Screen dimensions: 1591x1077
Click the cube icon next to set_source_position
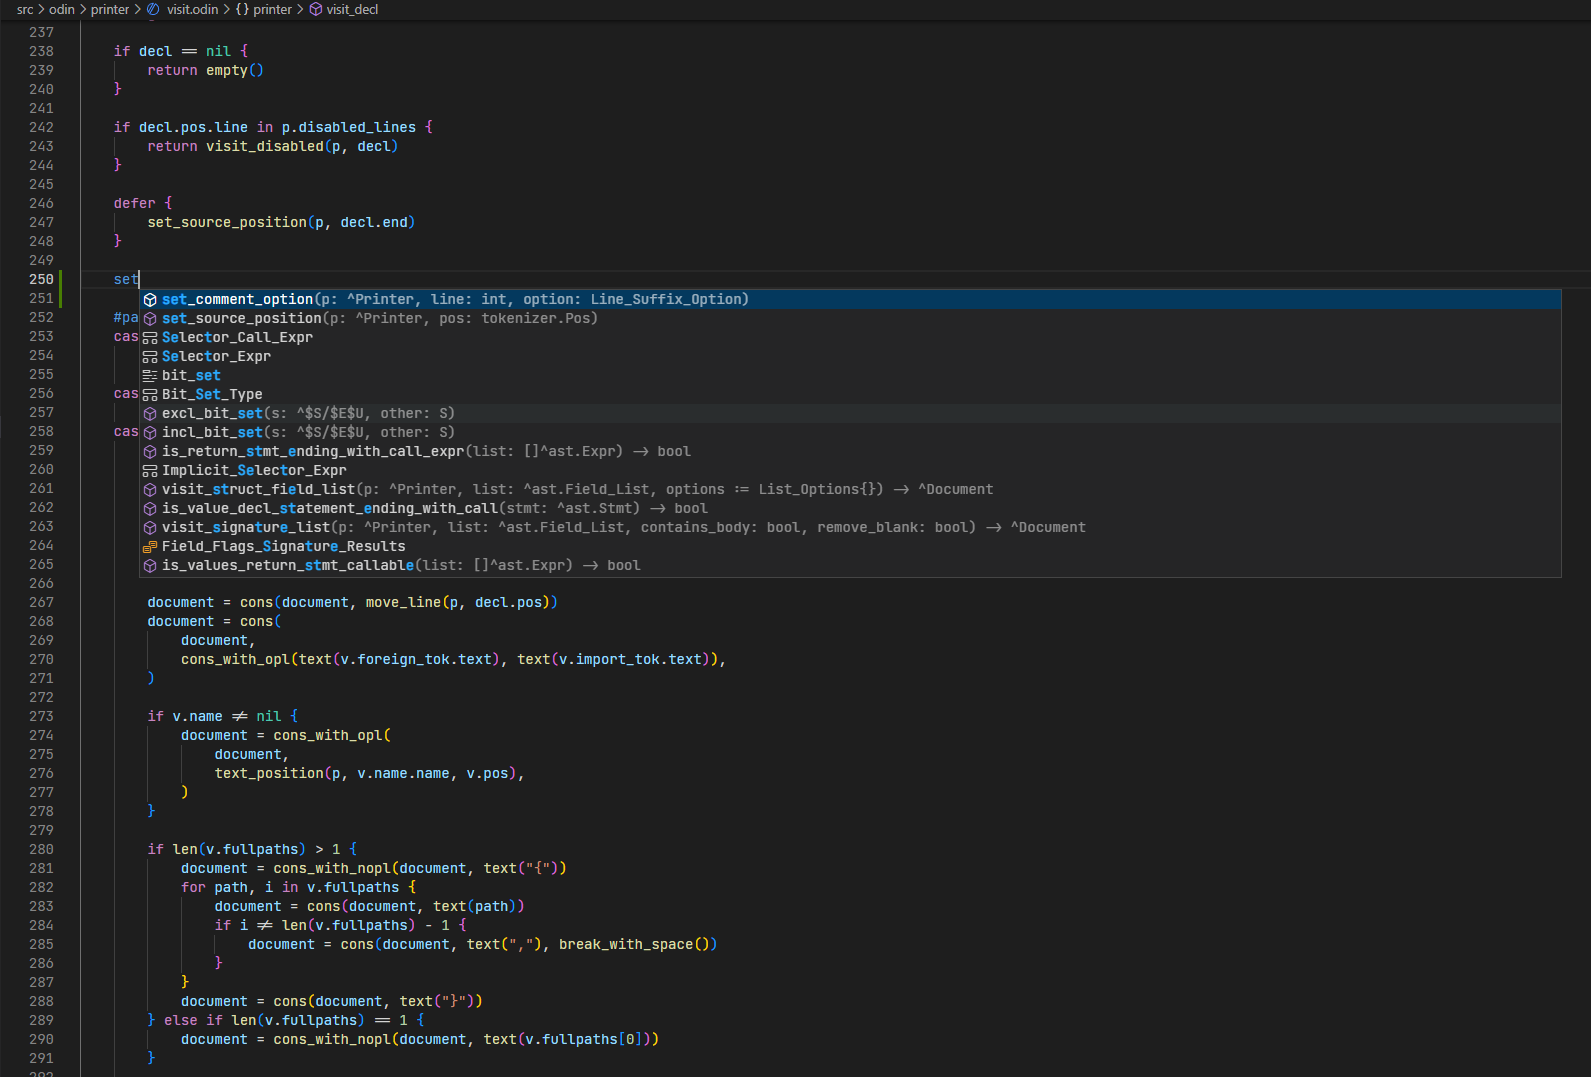[150, 319]
